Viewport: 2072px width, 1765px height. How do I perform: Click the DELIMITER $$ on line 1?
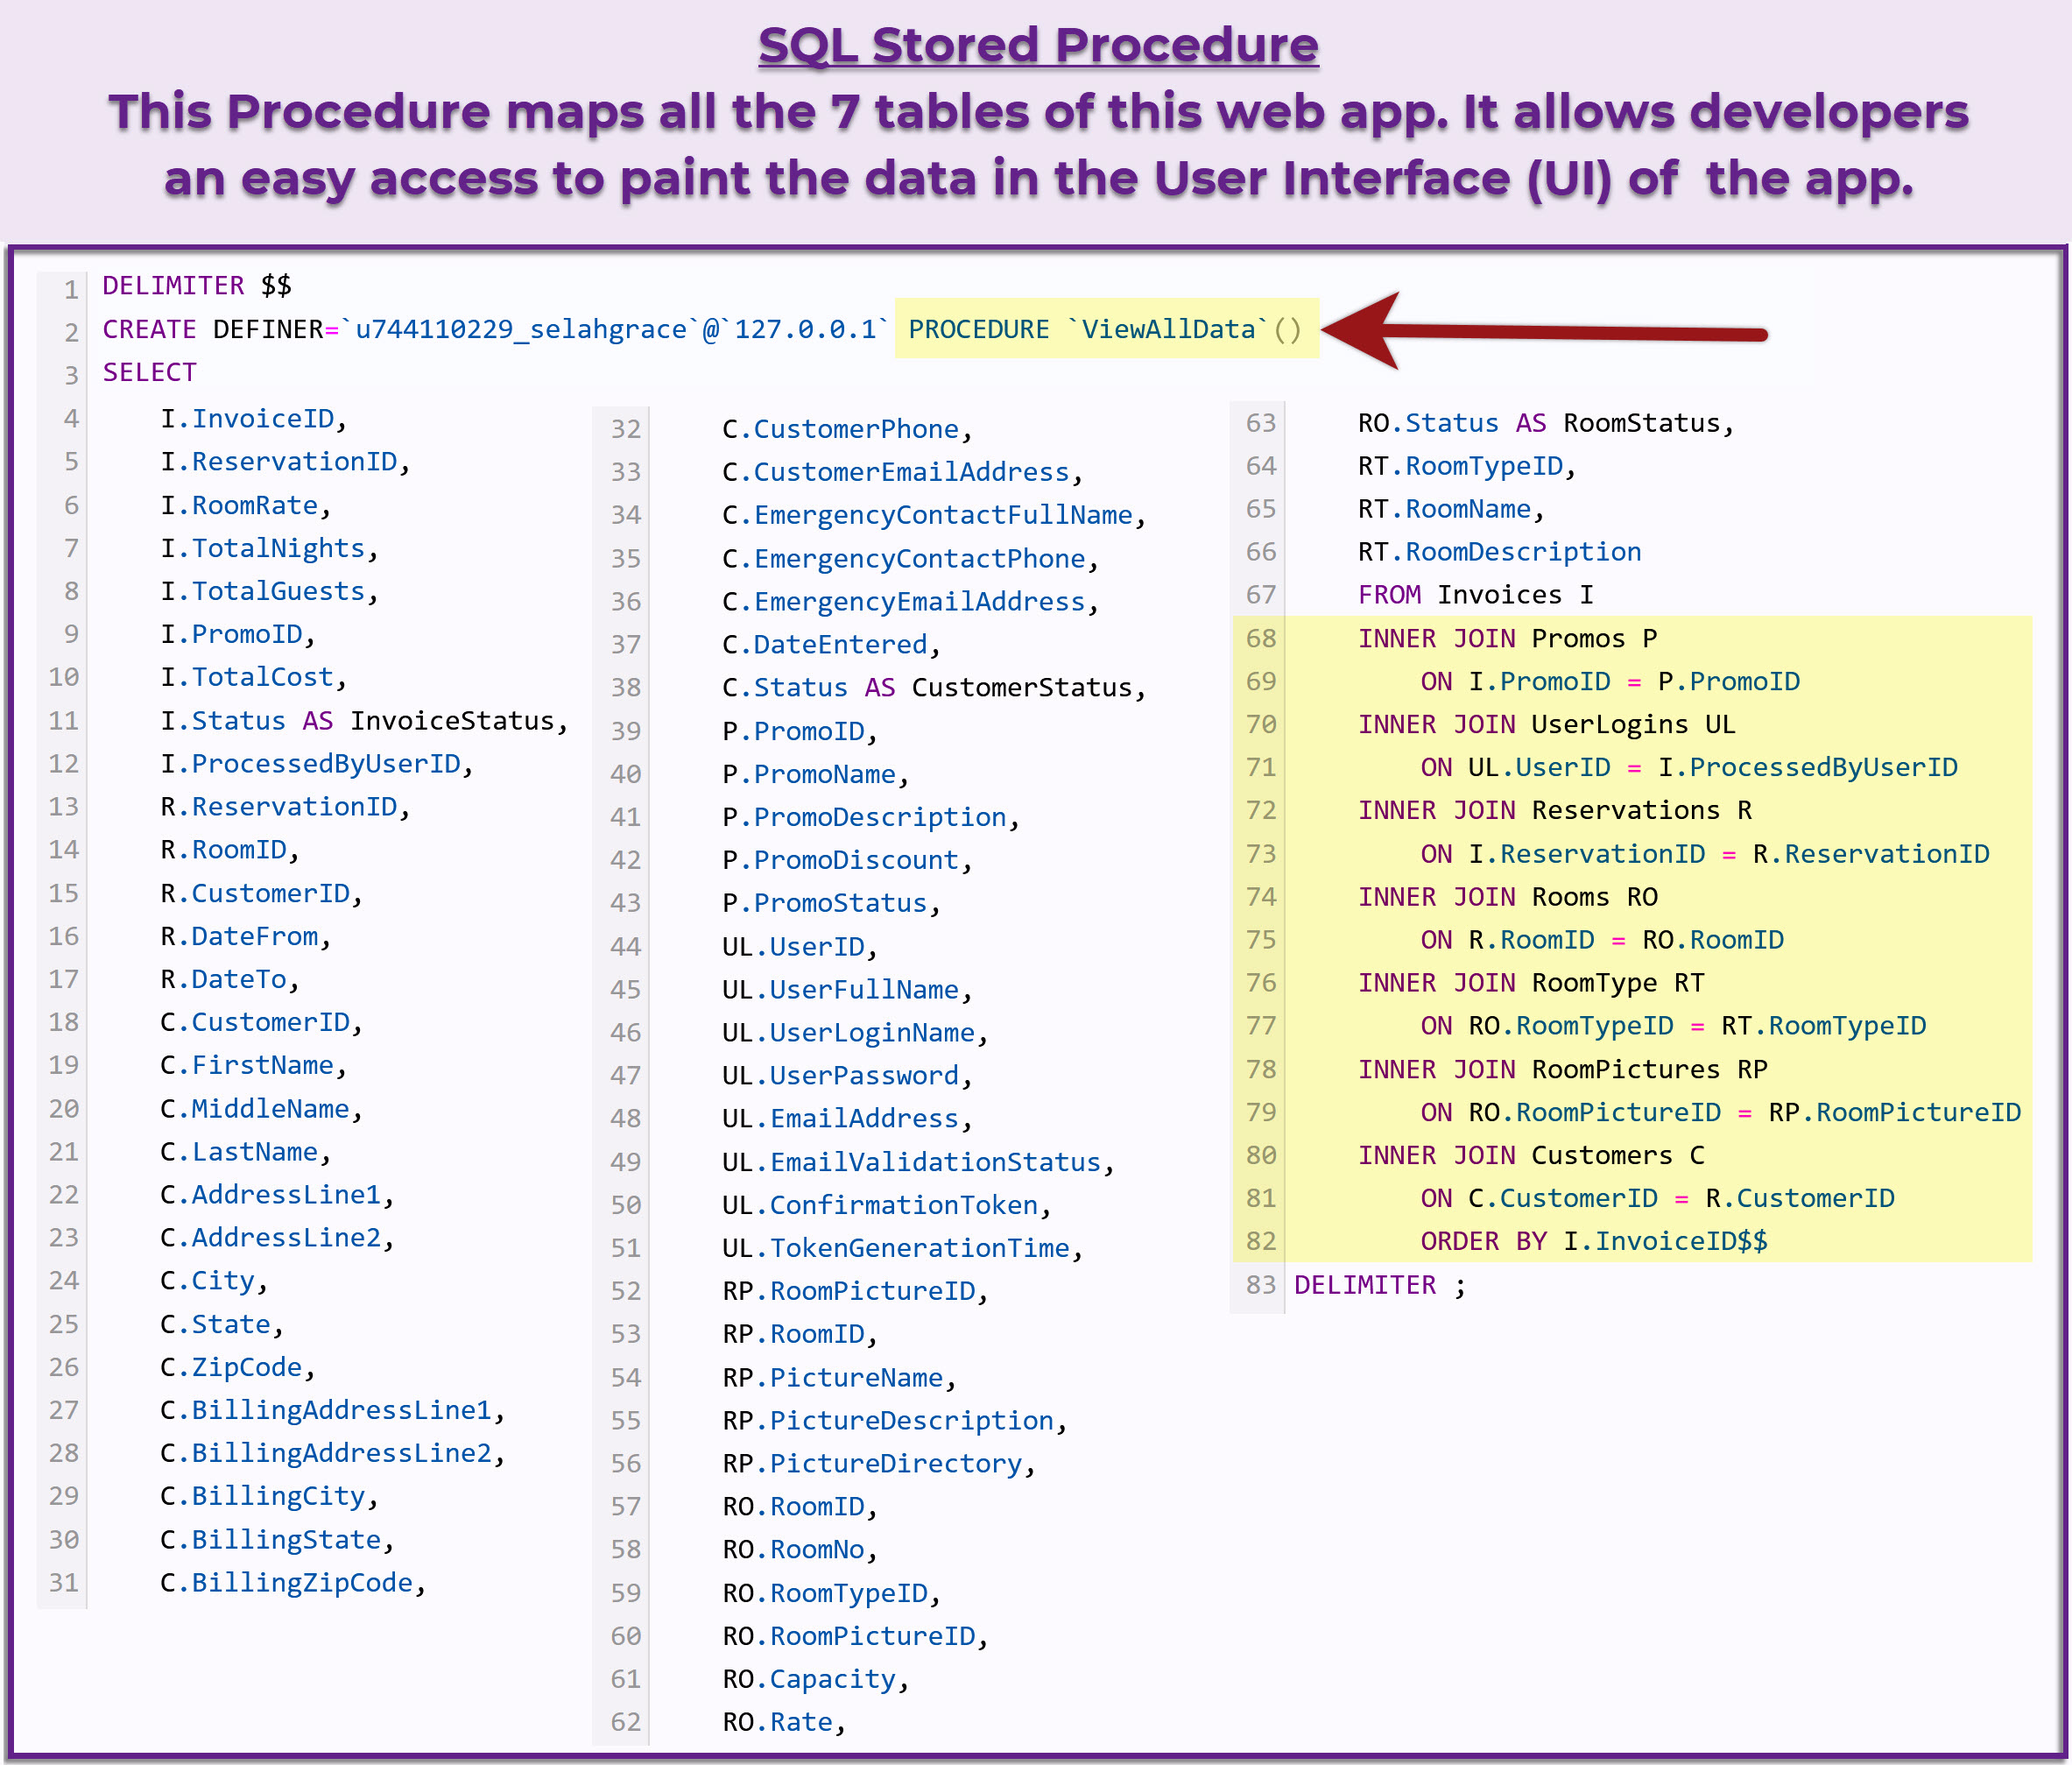pos(196,286)
